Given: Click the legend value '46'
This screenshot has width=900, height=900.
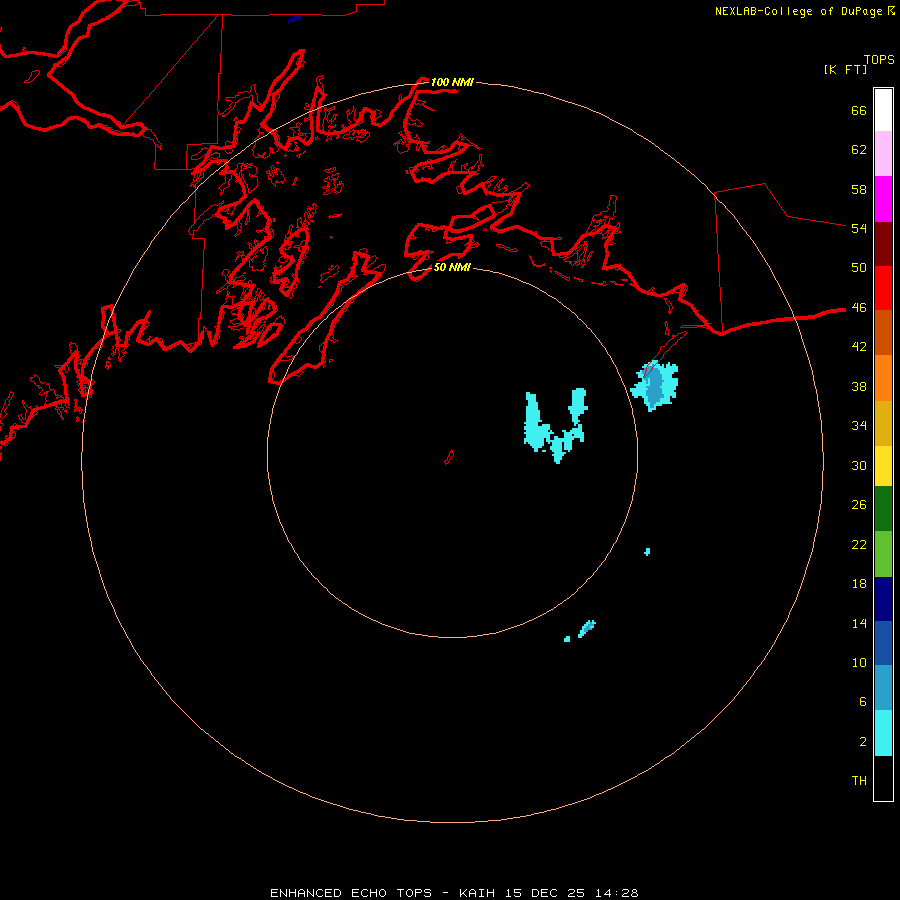Looking at the screenshot, I should click(x=859, y=308).
